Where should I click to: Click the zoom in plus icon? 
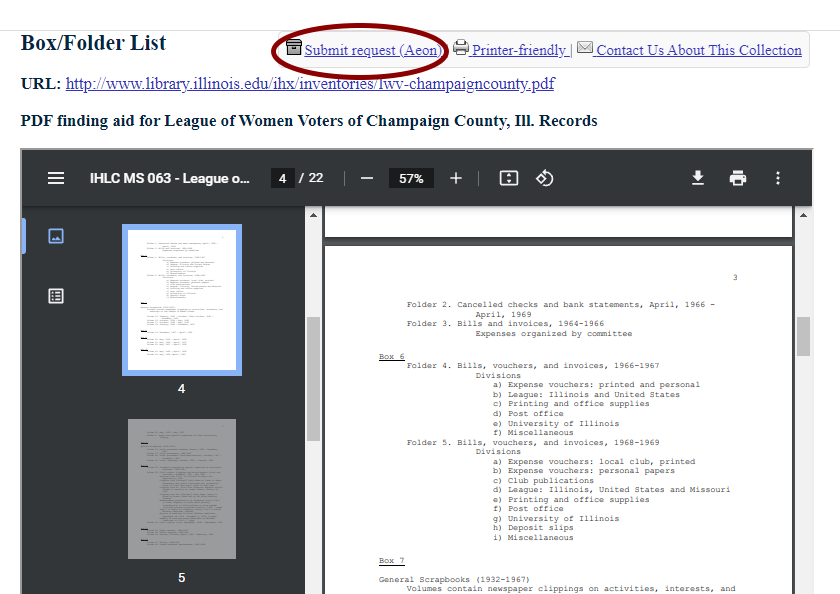click(x=456, y=178)
